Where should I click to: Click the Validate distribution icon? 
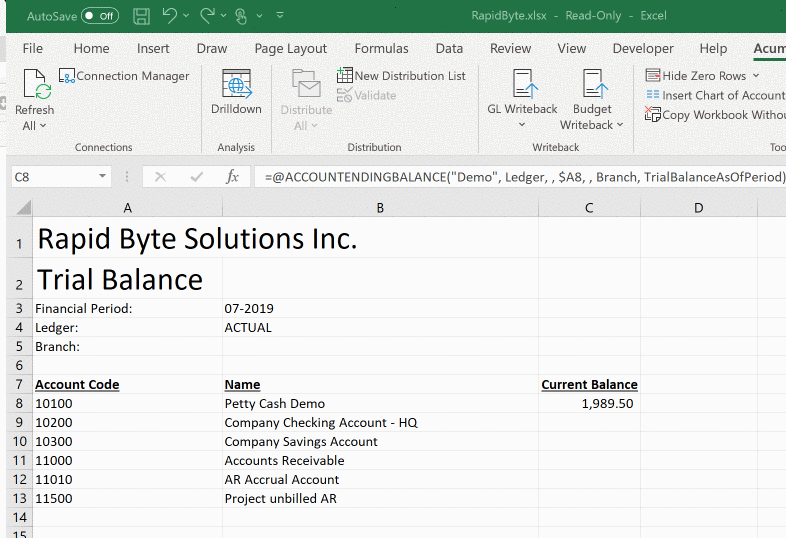pos(344,95)
